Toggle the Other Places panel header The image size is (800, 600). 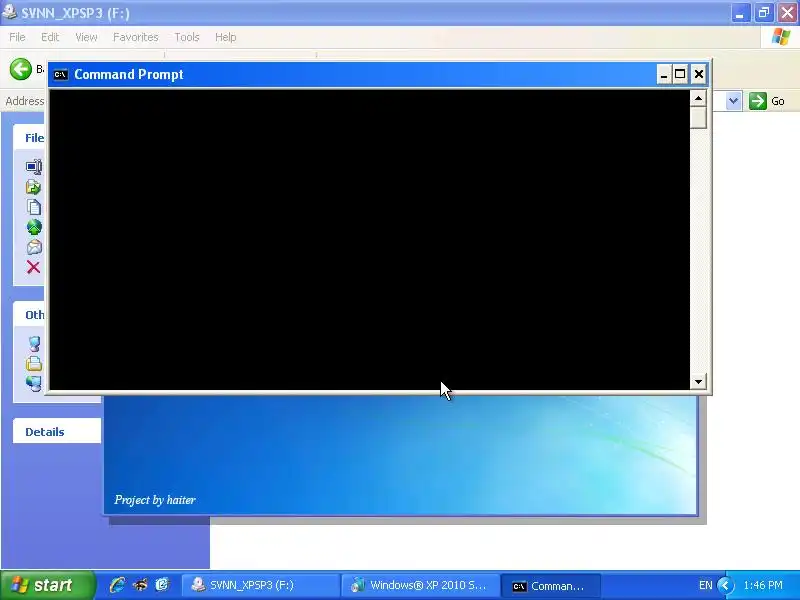click(29, 315)
